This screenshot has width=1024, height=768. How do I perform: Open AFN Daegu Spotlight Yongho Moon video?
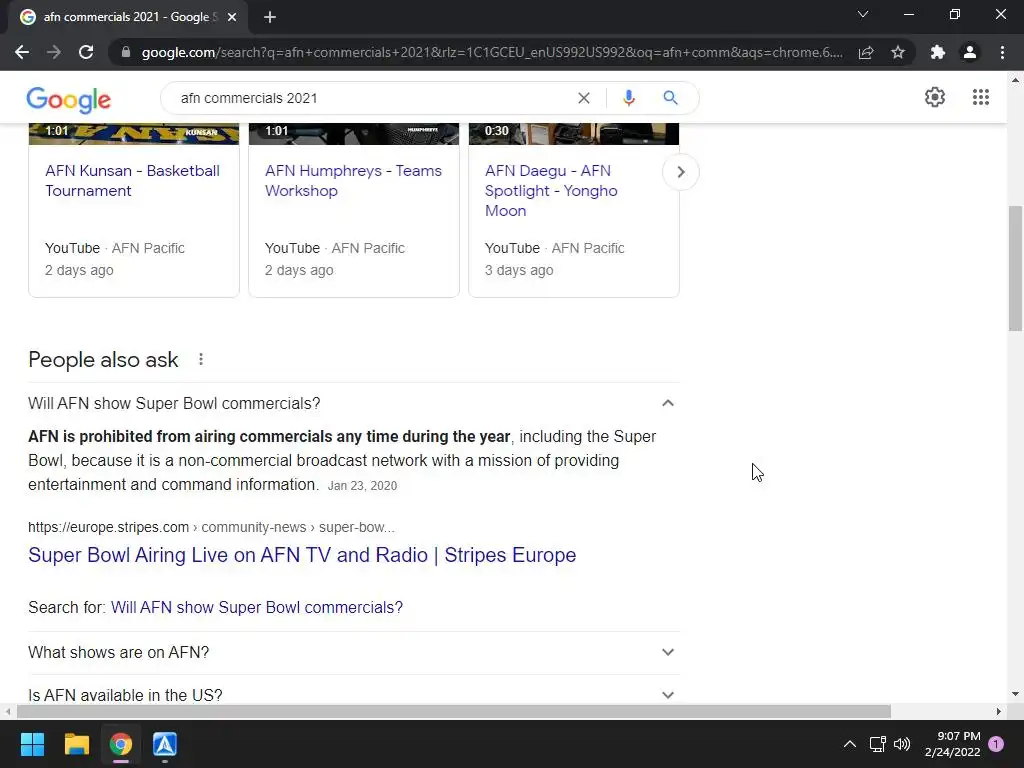pyautogui.click(x=551, y=191)
